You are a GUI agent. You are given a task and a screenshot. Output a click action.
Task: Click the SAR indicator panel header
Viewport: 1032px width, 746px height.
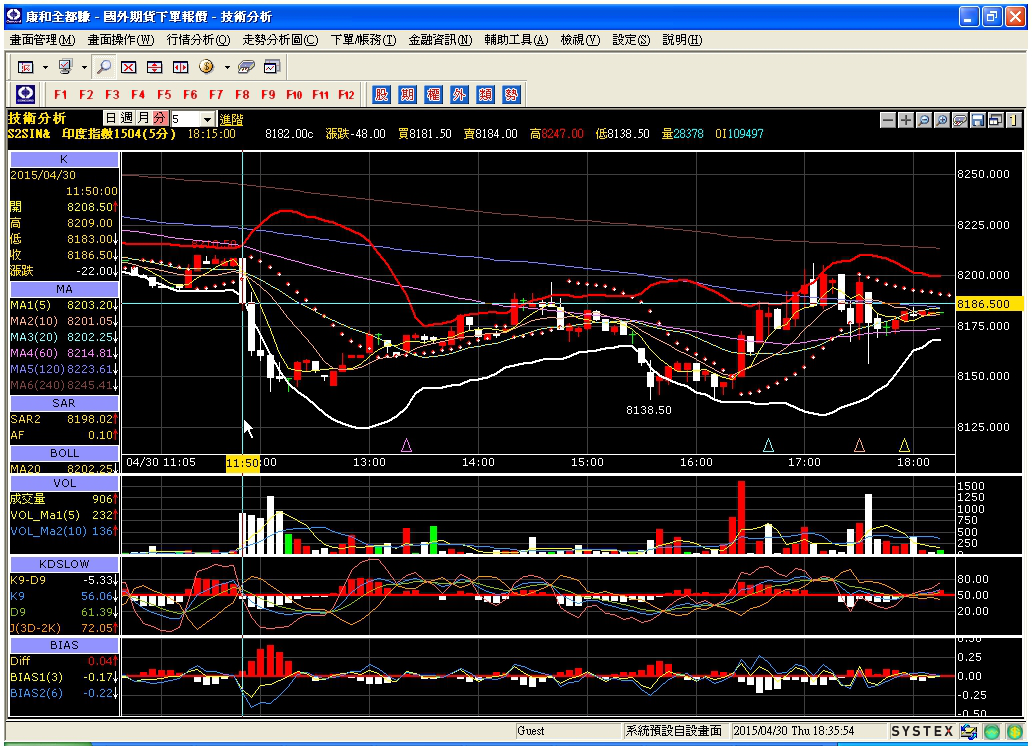click(x=64, y=403)
